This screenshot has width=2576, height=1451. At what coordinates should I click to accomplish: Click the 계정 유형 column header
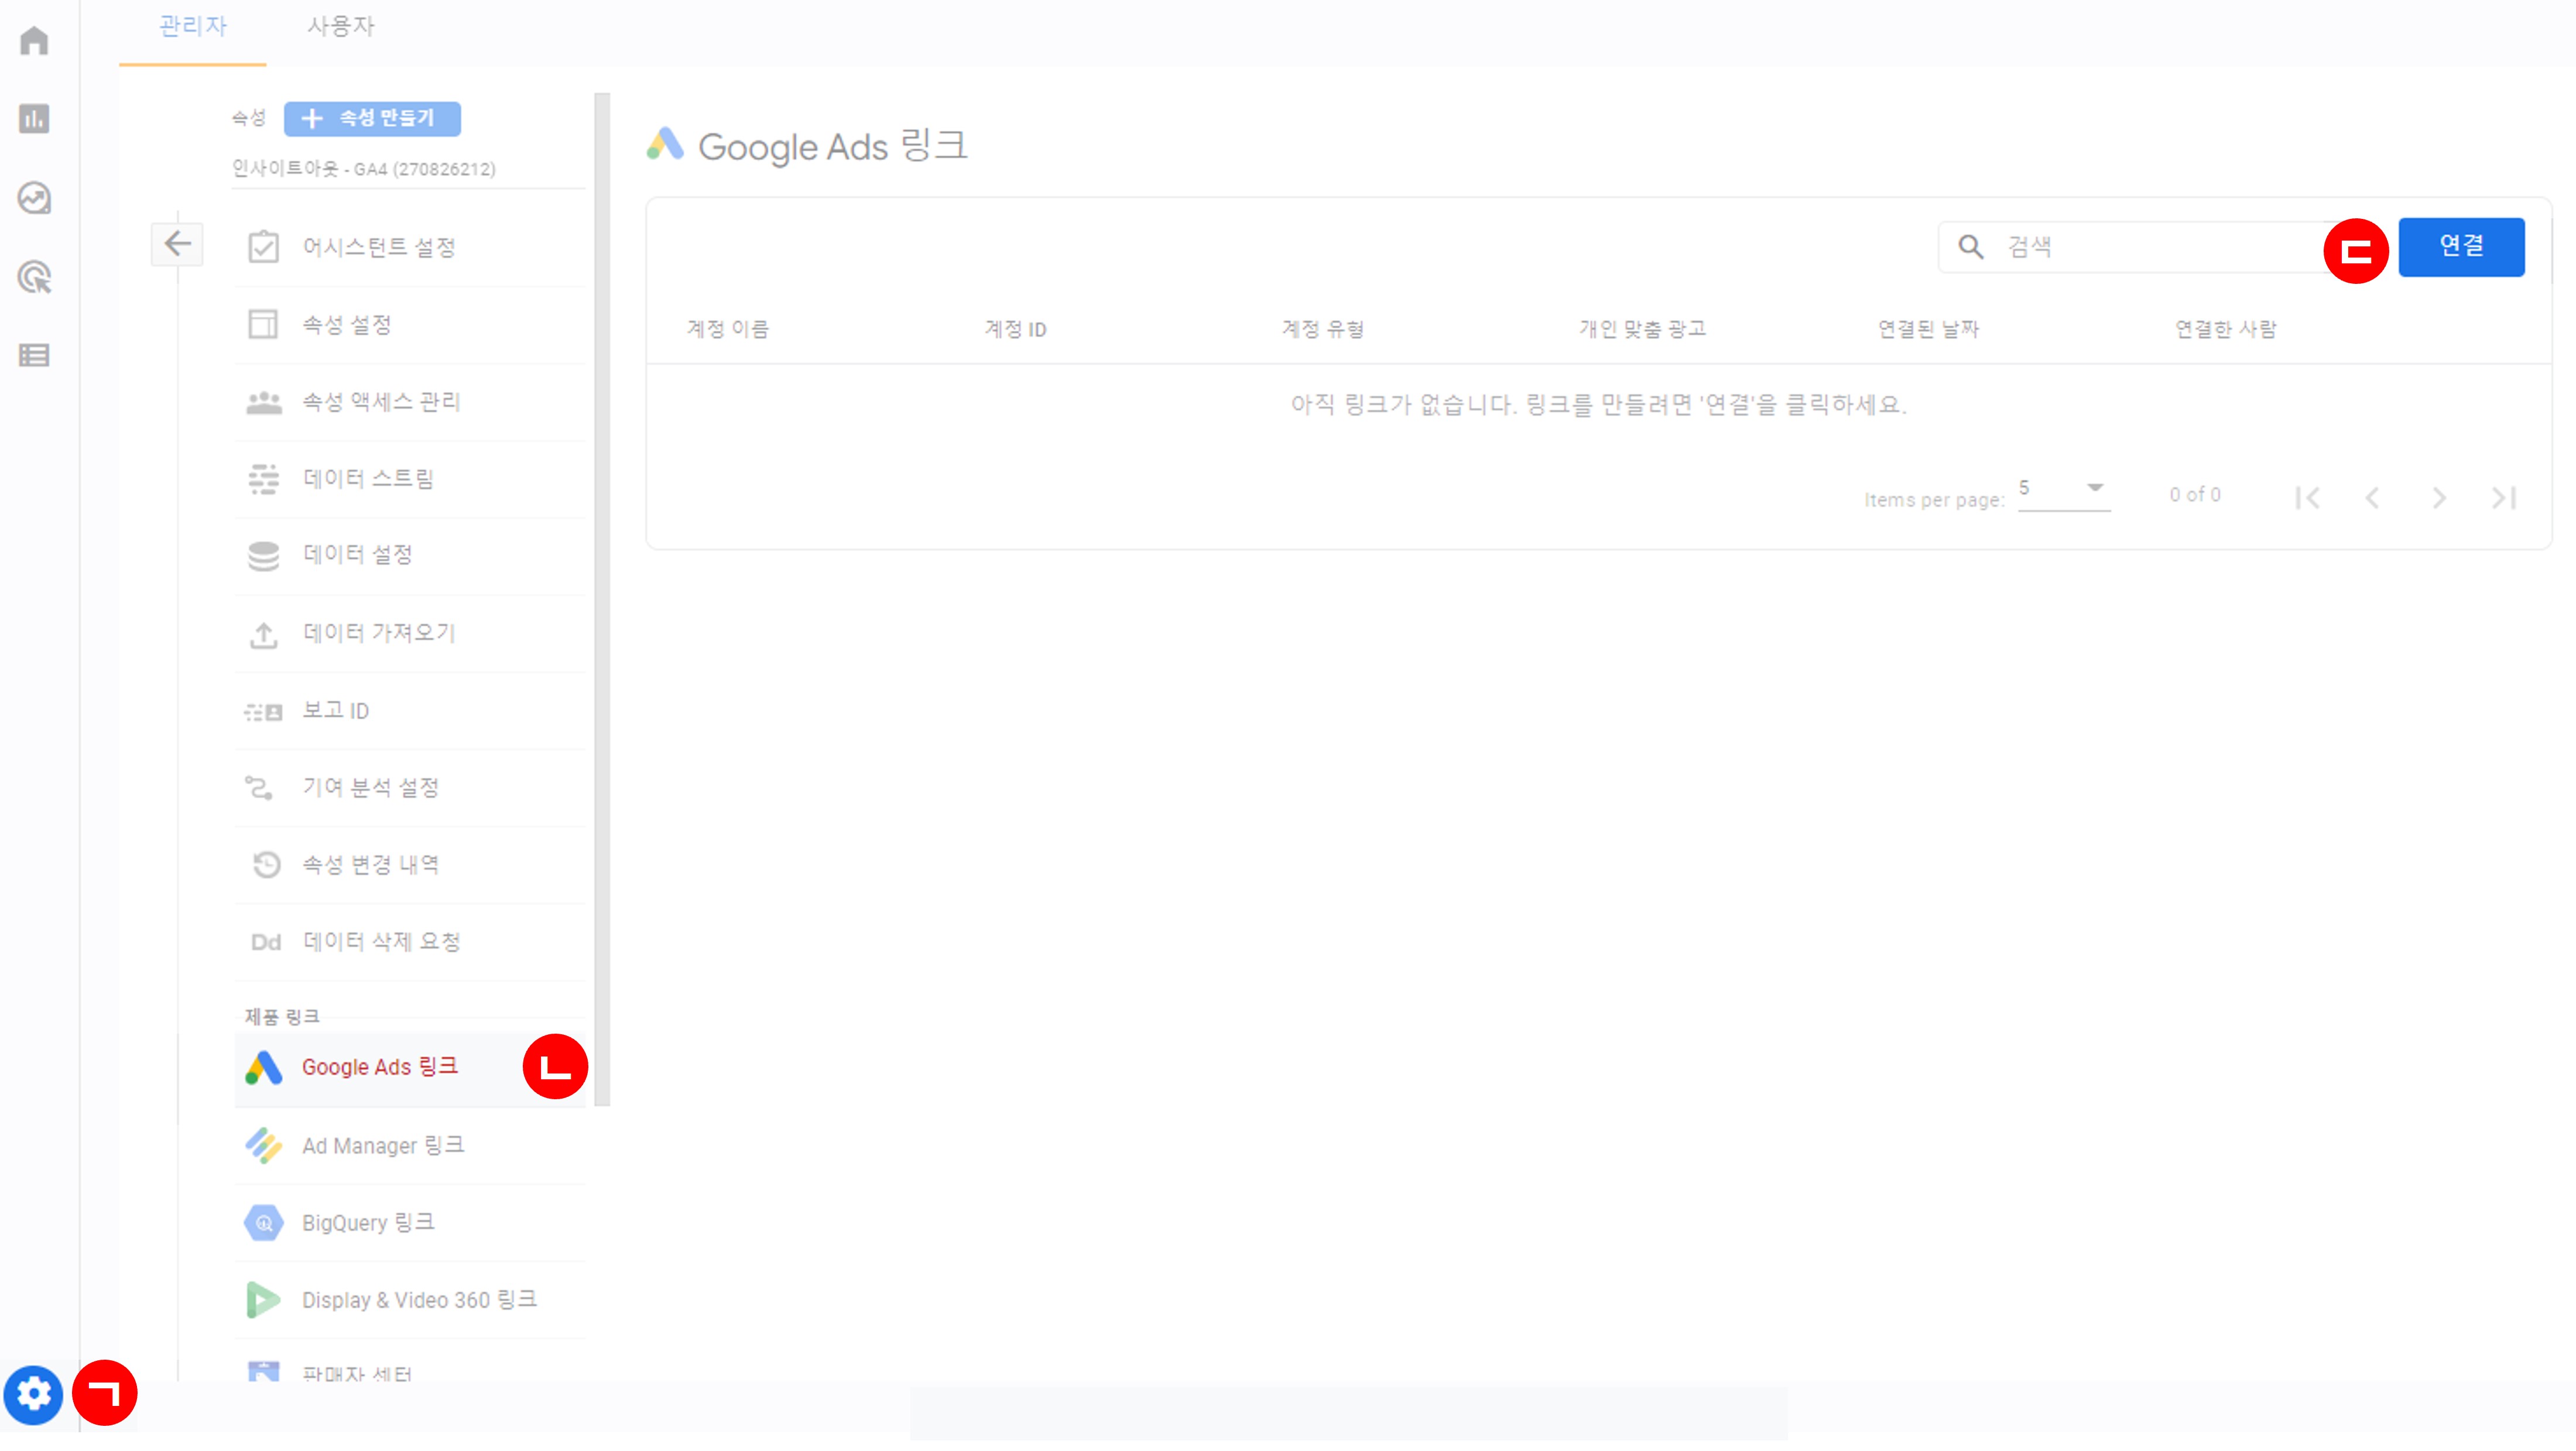coord(1323,329)
